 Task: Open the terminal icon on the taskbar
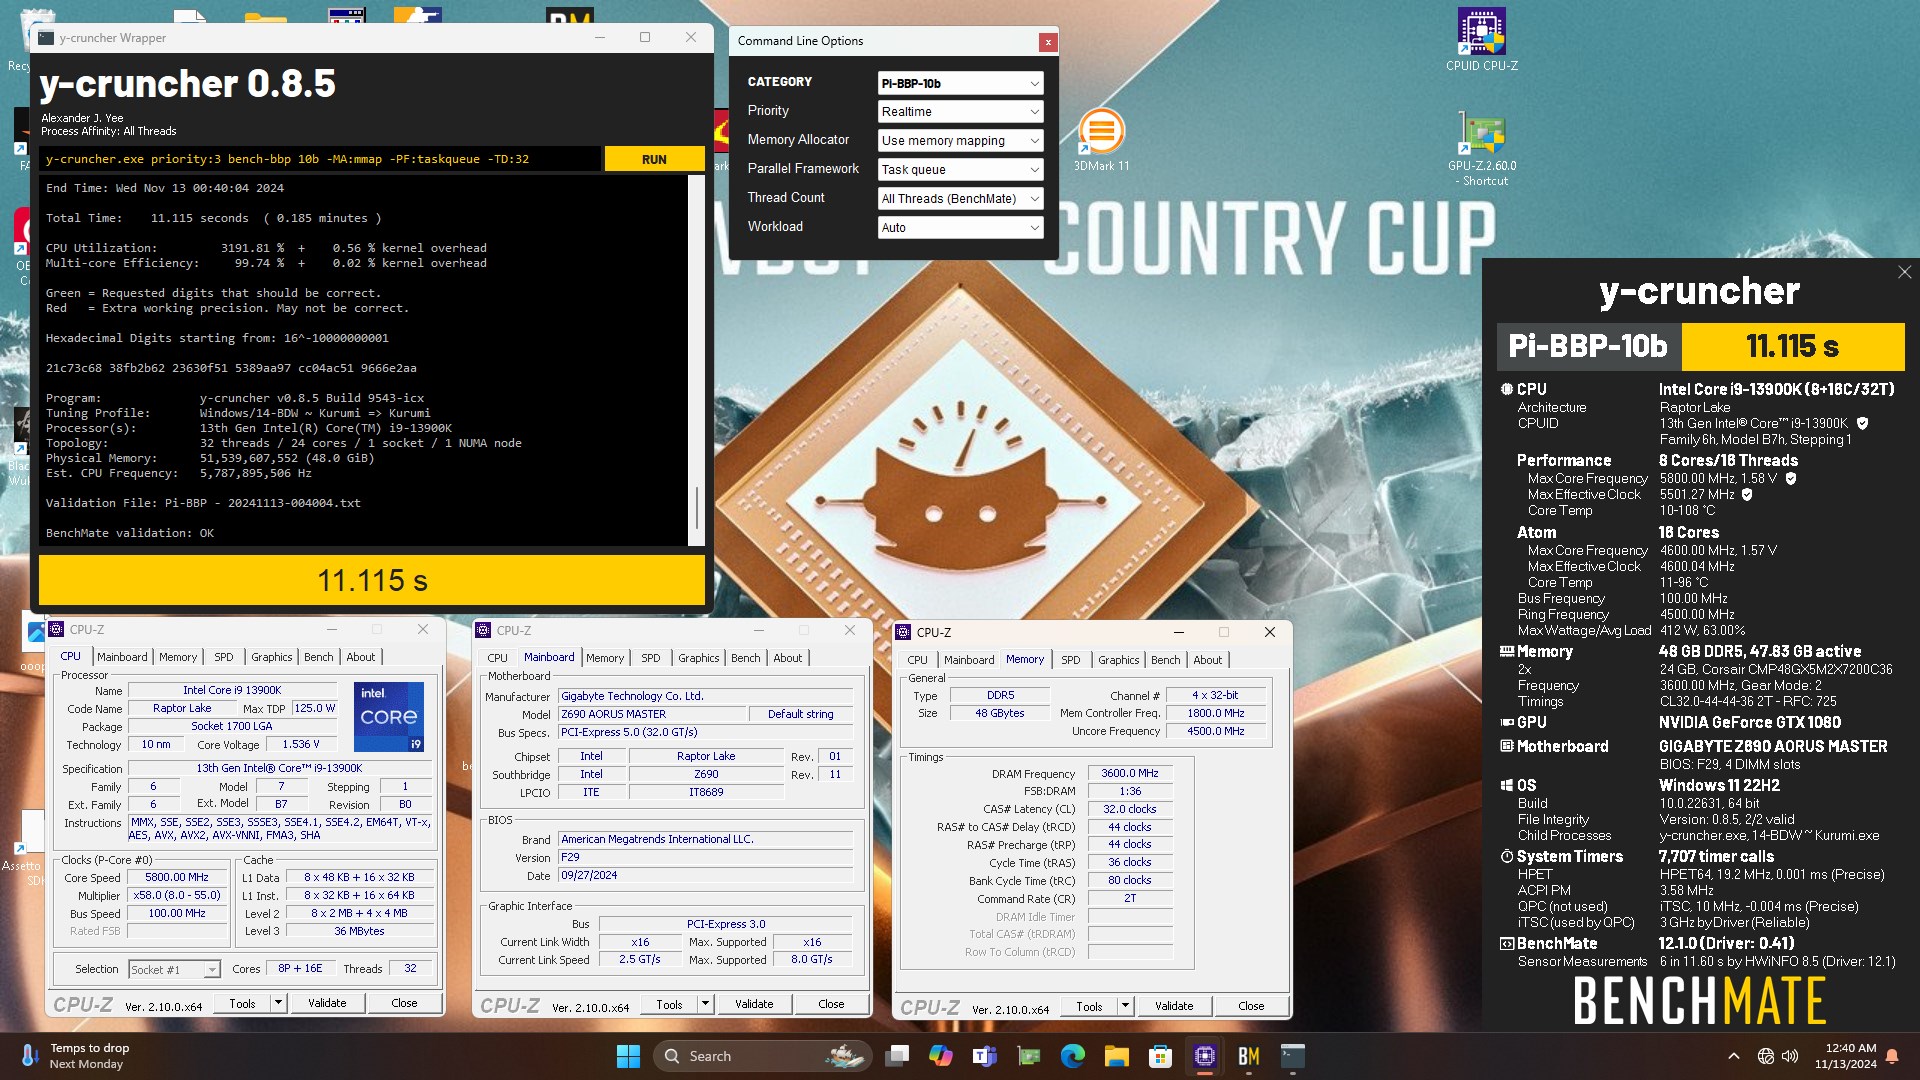1293,1056
